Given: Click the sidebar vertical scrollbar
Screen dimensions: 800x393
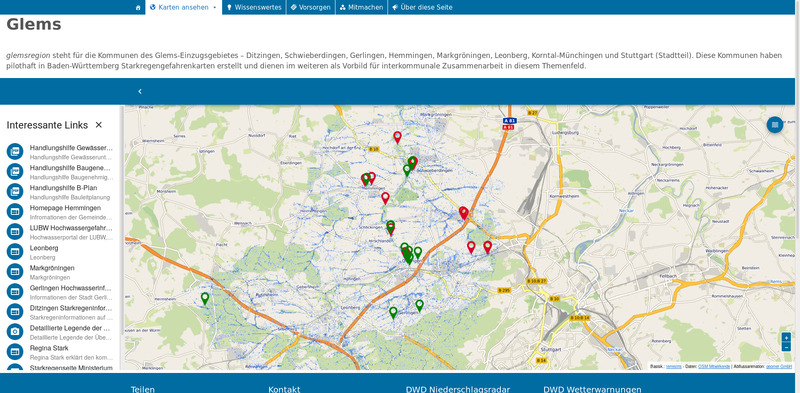Looking at the screenshot, I should pos(121,237).
